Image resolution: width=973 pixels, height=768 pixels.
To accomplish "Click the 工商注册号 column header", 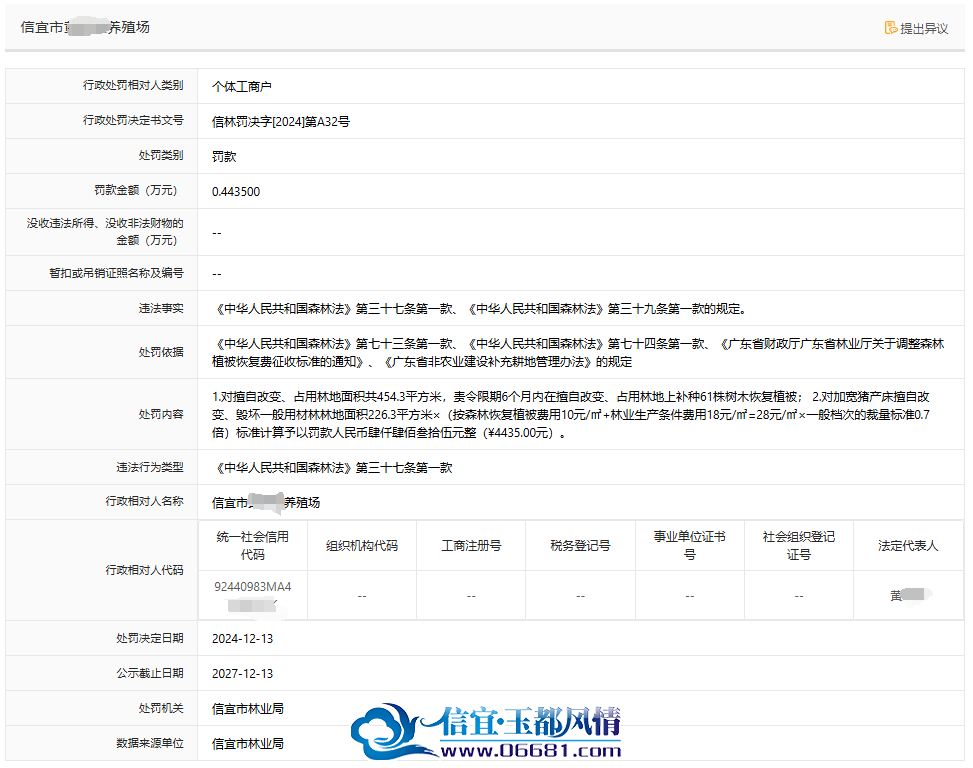I will pyautogui.click(x=471, y=546).
